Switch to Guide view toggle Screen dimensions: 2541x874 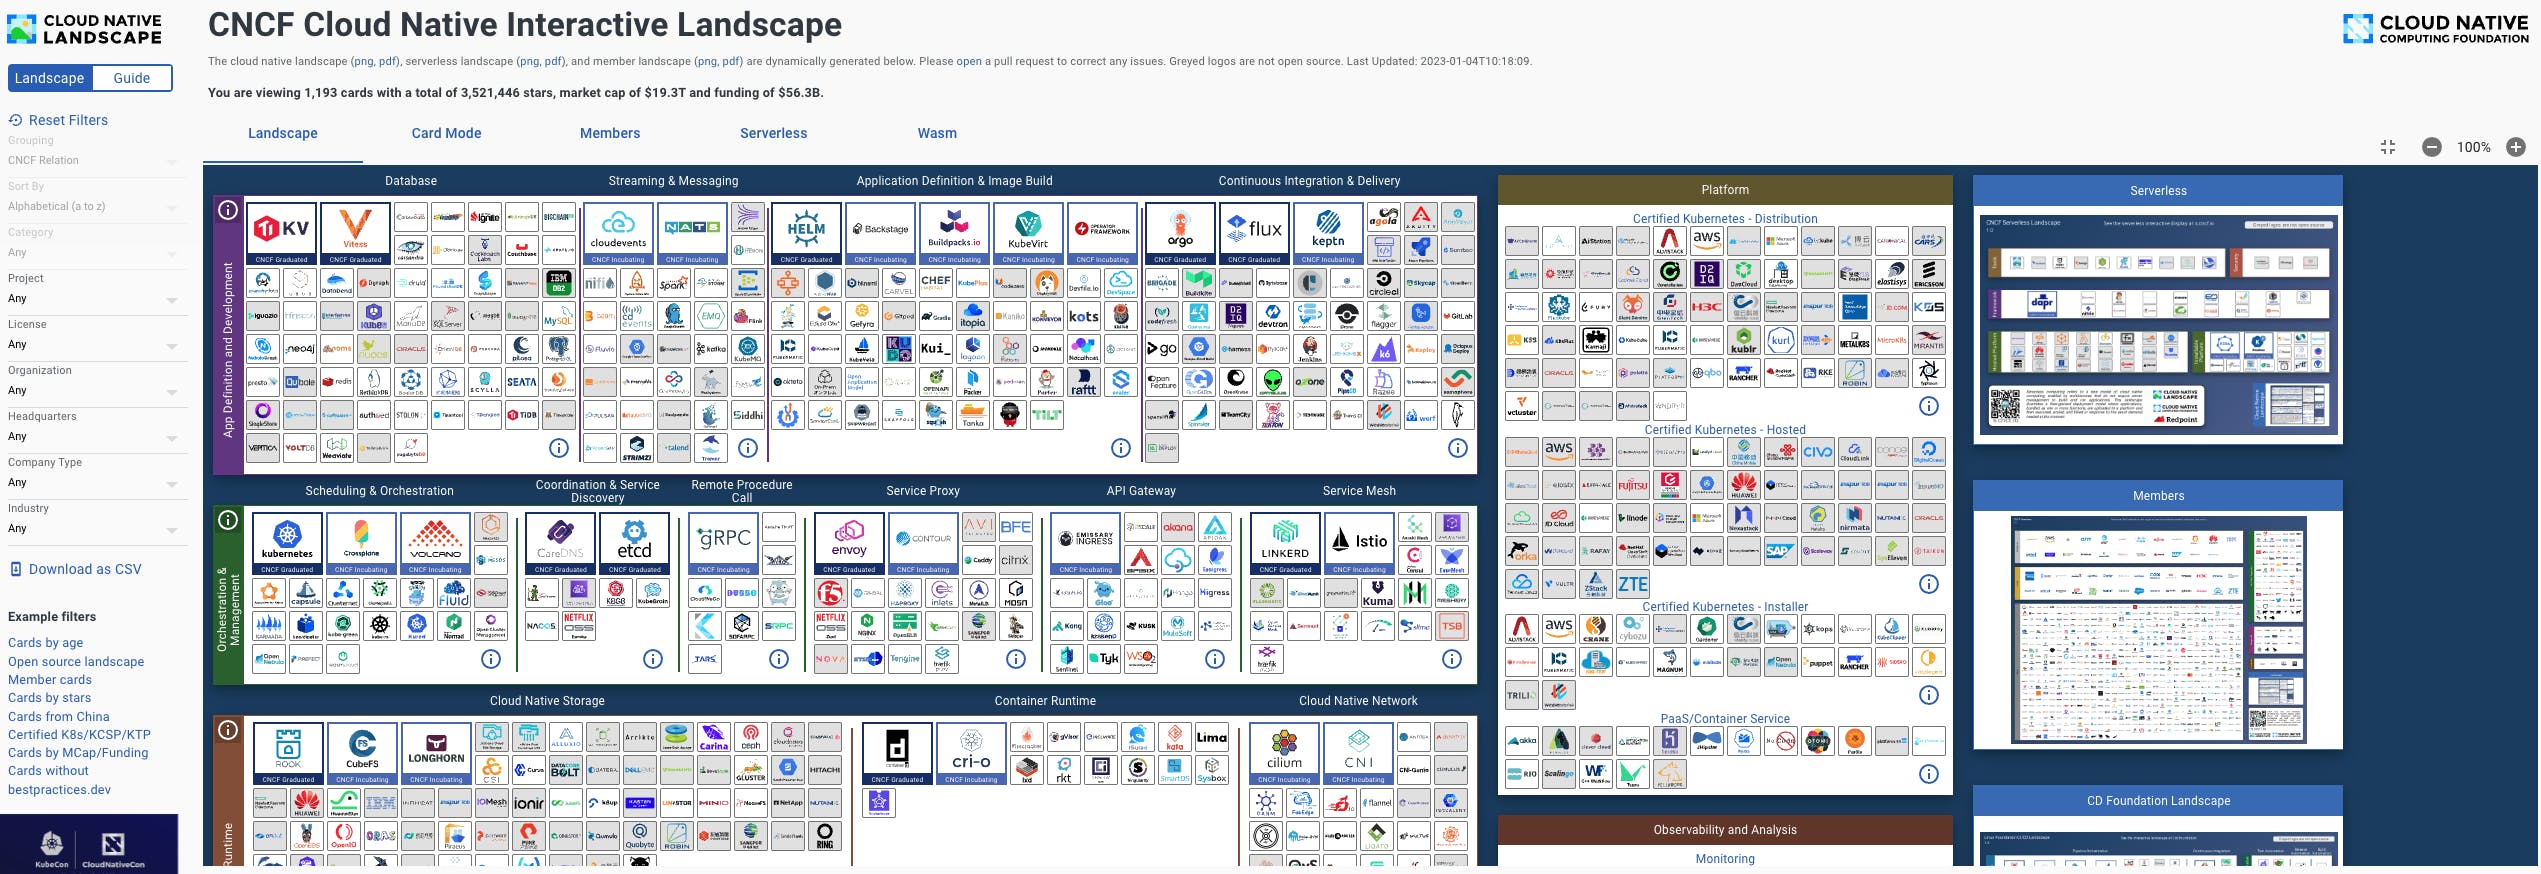coord(132,78)
